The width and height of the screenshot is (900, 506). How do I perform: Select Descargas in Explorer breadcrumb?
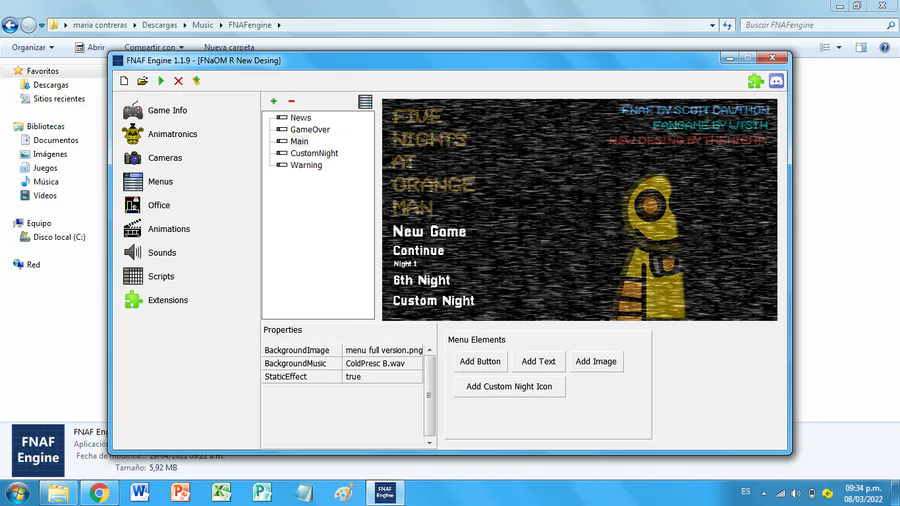click(x=160, y=25)
